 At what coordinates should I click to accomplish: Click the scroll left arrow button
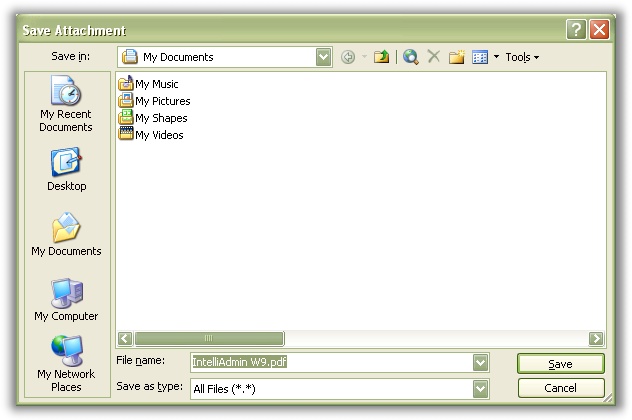pyautogui.click(x=125, y=338)
